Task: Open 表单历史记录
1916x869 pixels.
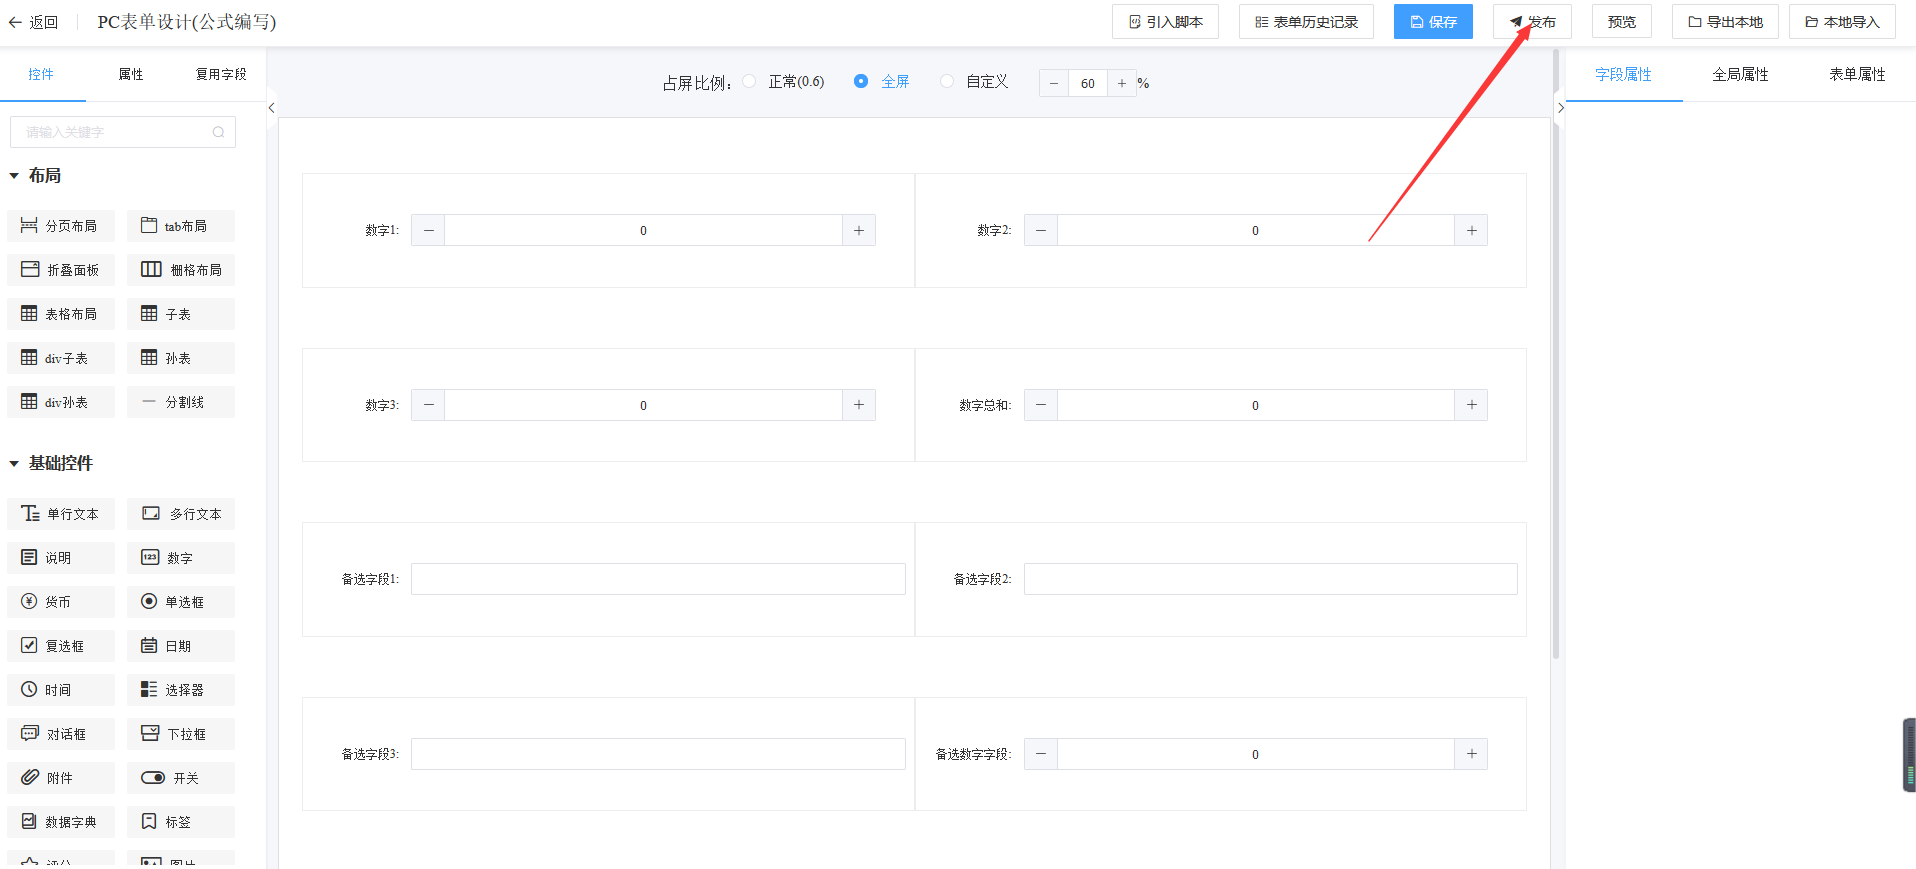Action: [1306, 22]
